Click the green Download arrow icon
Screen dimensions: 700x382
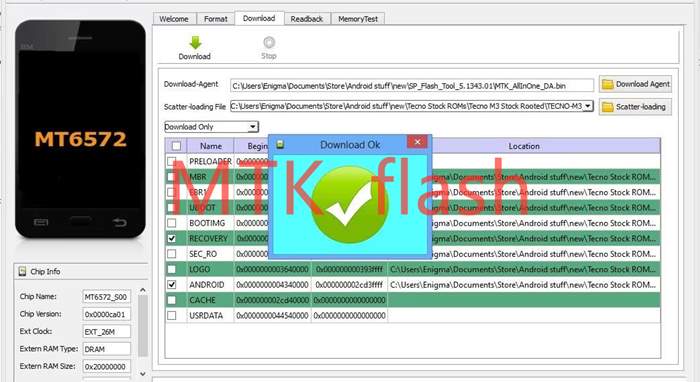195,42
